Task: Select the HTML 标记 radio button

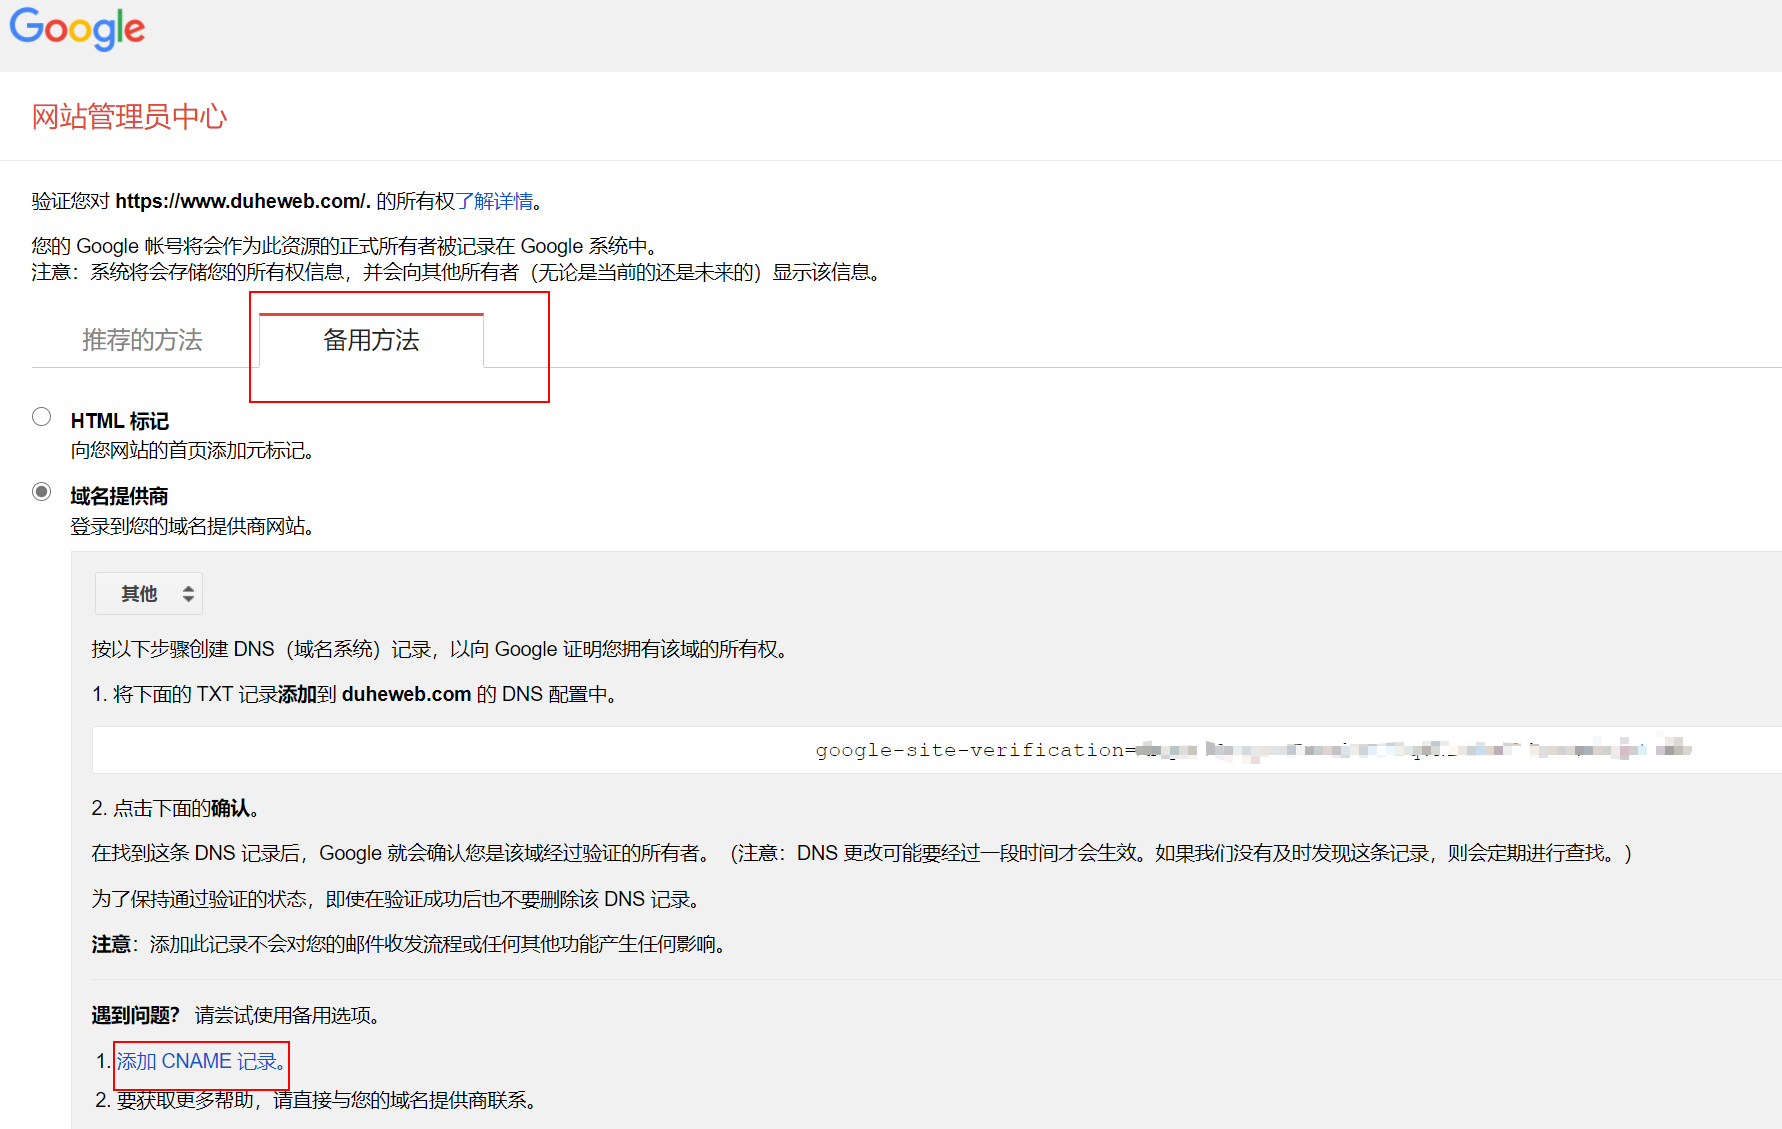Action: tap(41, 417)
